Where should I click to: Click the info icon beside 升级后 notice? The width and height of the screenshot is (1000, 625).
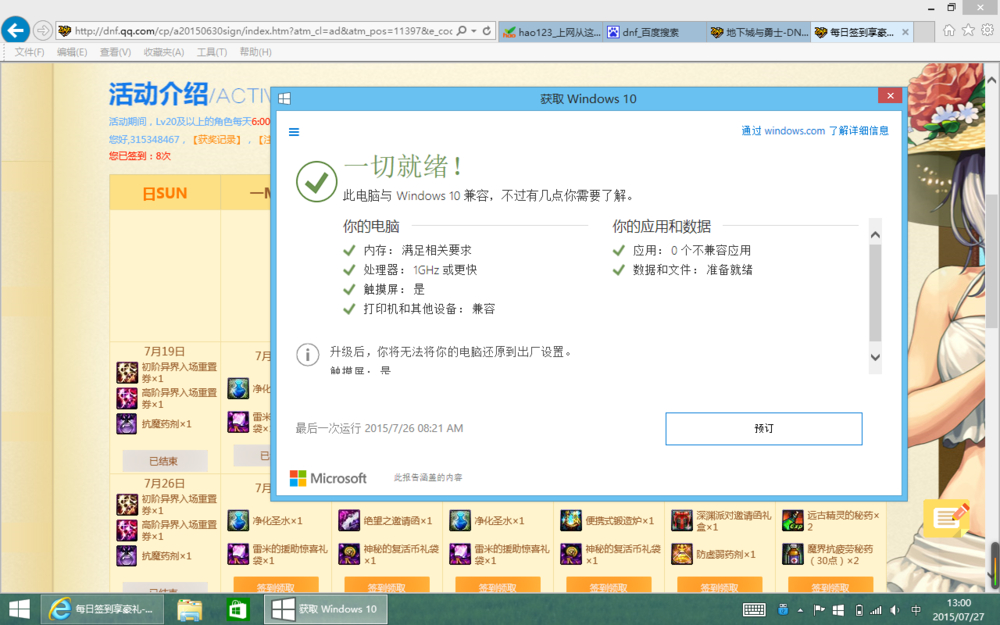[307, 355]
